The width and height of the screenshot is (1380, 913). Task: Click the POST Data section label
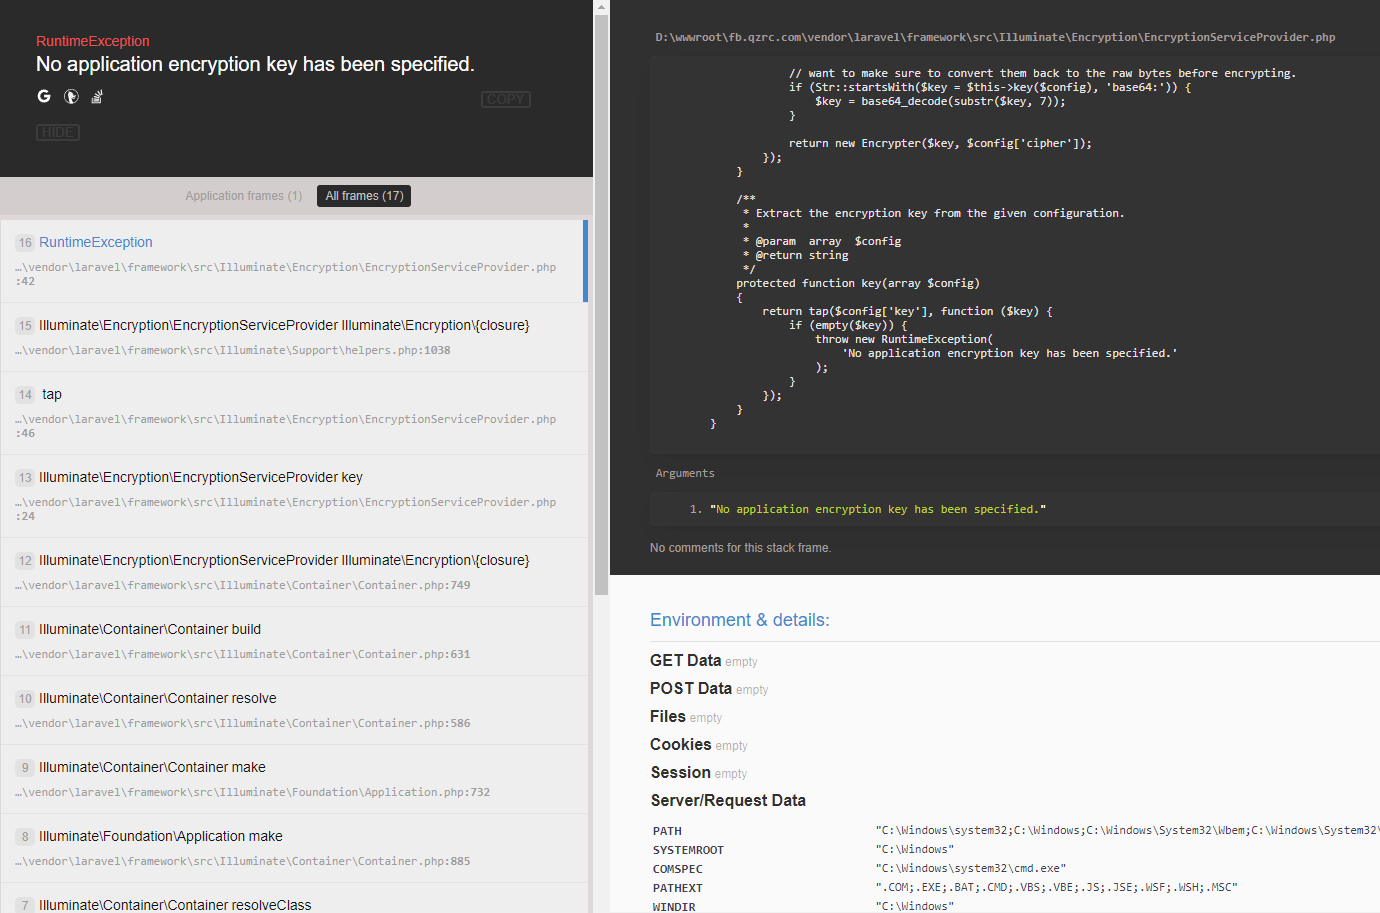[691, 688]
